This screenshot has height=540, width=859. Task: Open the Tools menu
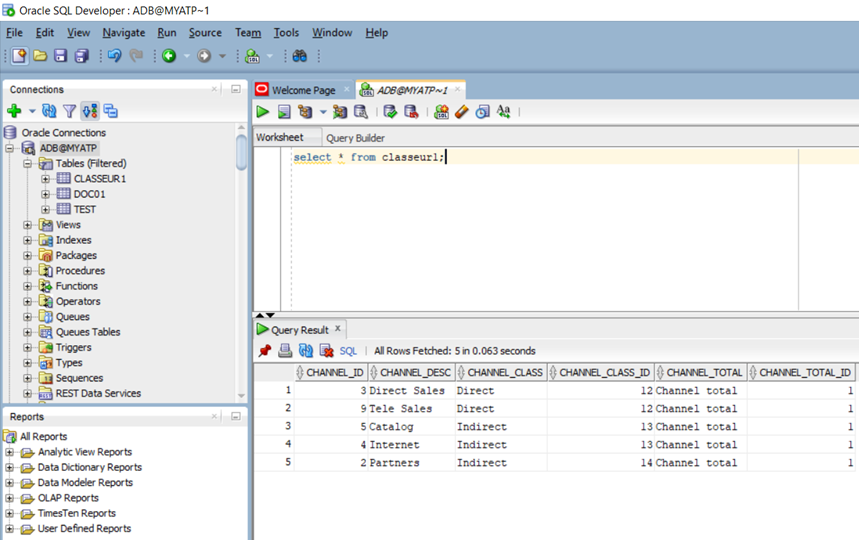click(x=287, y=33)
